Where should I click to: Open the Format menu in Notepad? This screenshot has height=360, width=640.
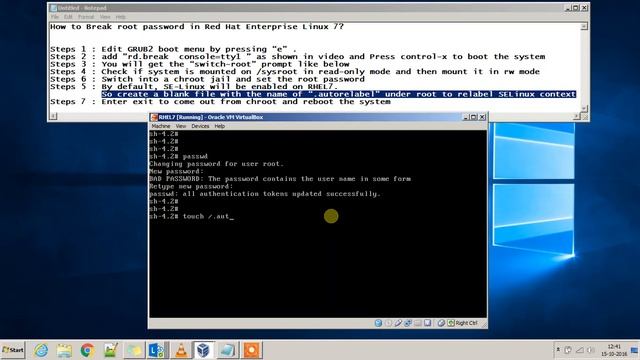tap(86, 17)
